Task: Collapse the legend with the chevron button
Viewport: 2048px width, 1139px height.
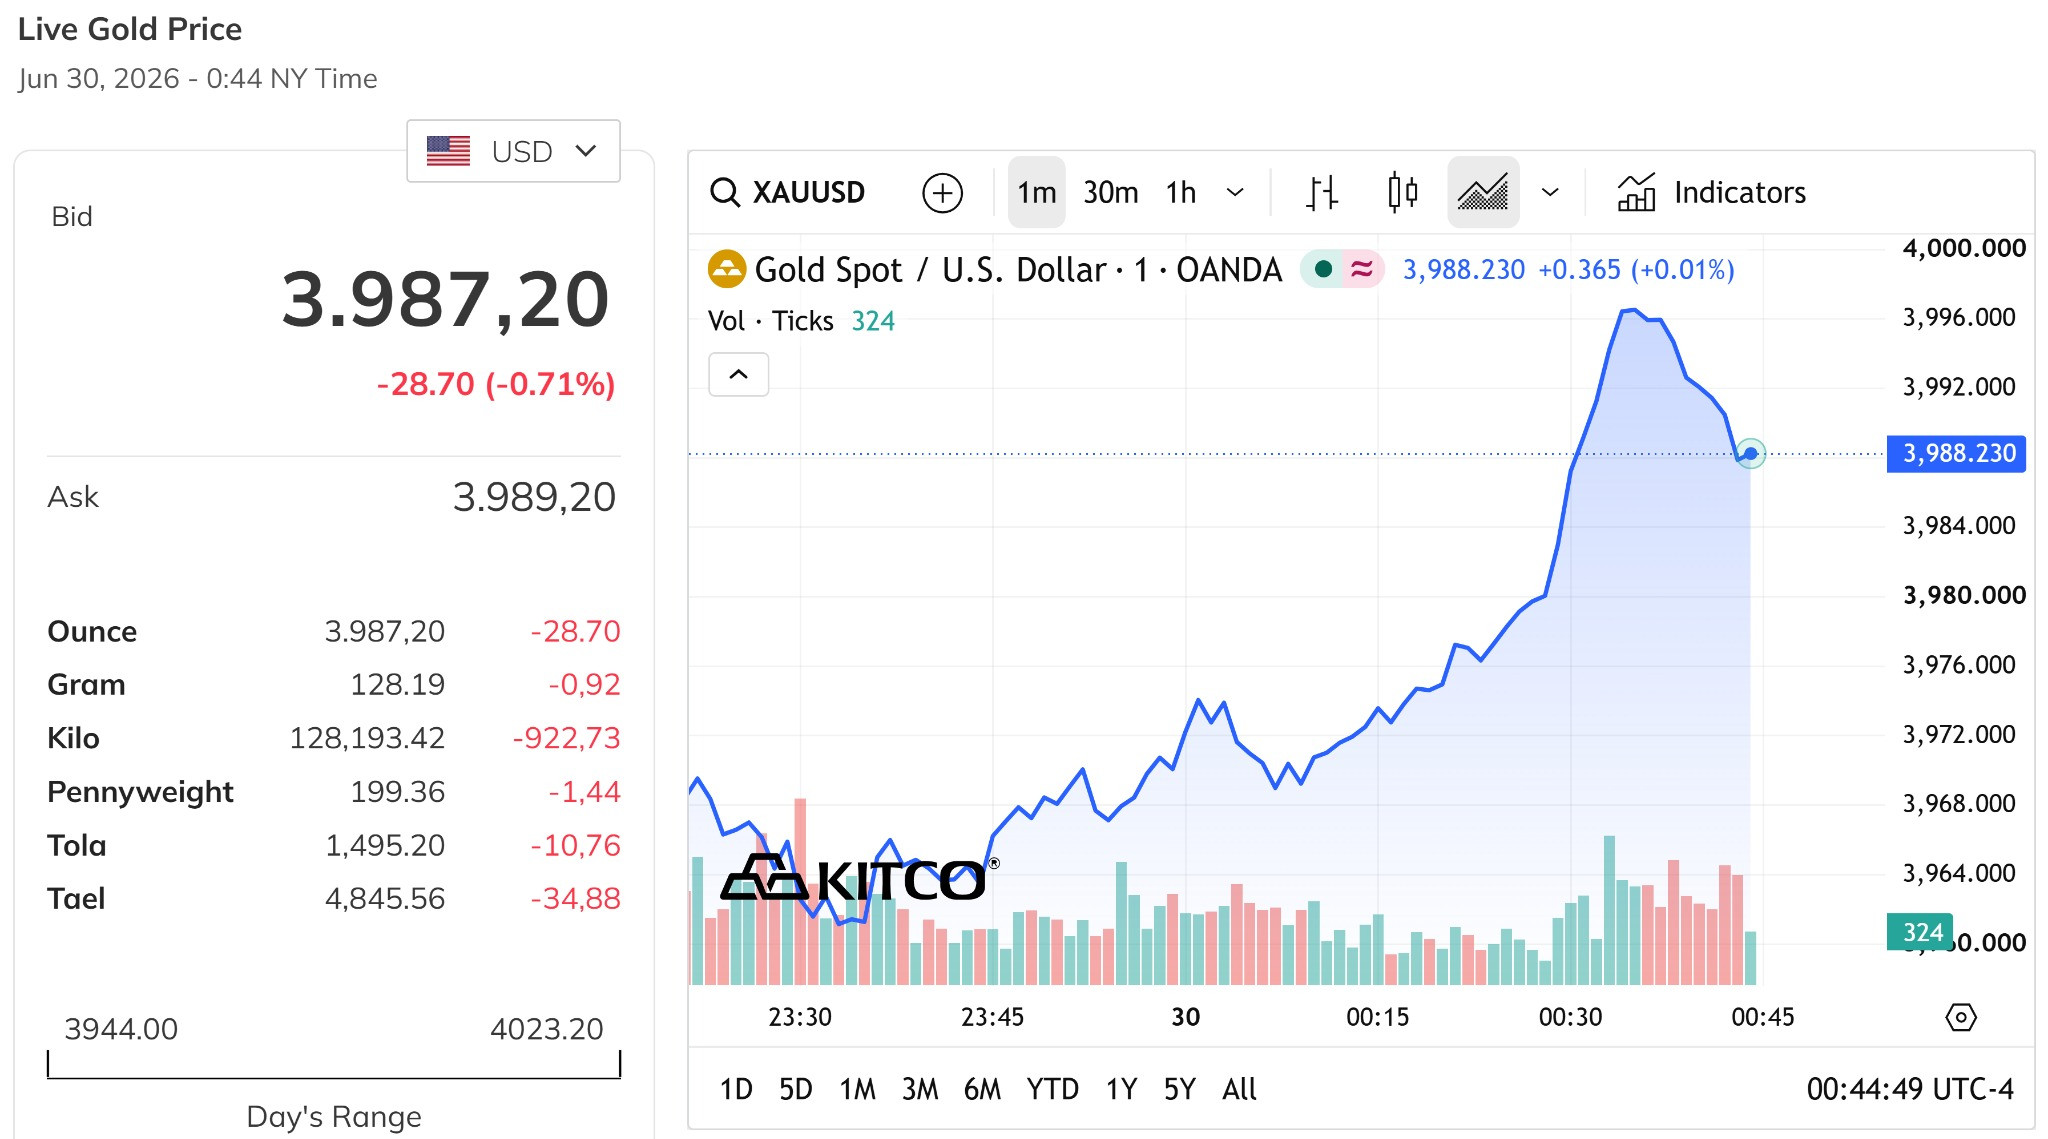Action: 739,375
